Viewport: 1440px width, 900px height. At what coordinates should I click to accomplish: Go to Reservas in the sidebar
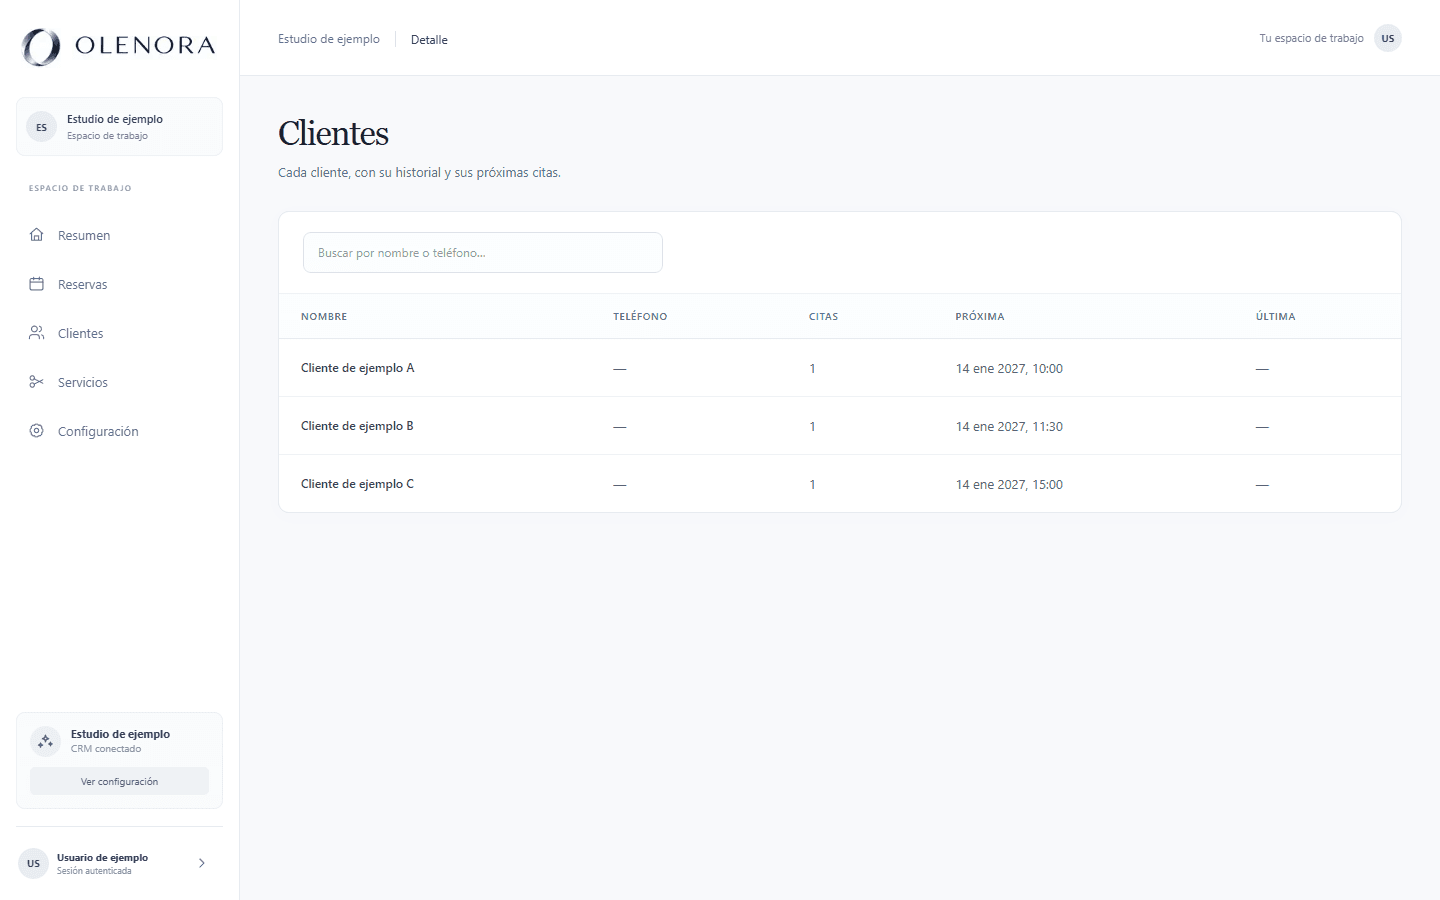tap(119, 284)
